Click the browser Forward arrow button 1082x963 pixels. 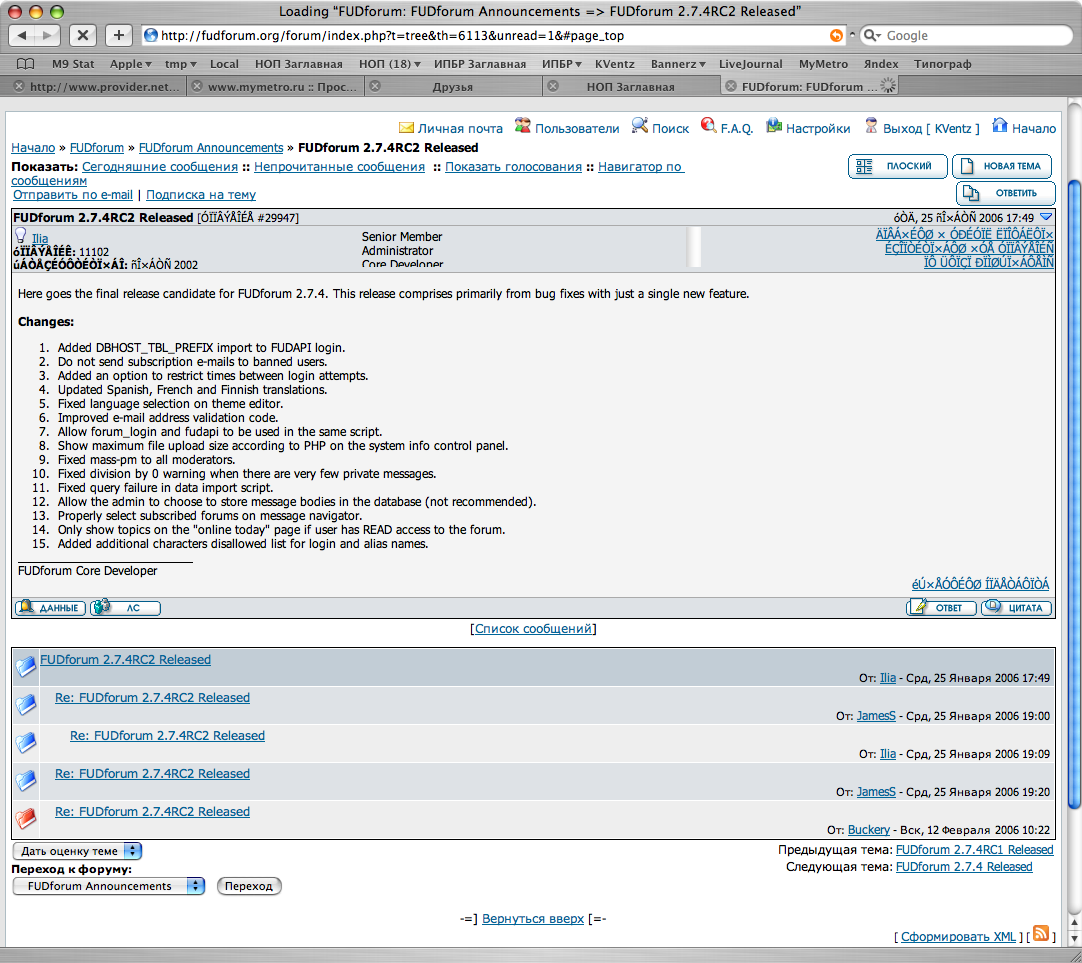[x=47, y=35]
